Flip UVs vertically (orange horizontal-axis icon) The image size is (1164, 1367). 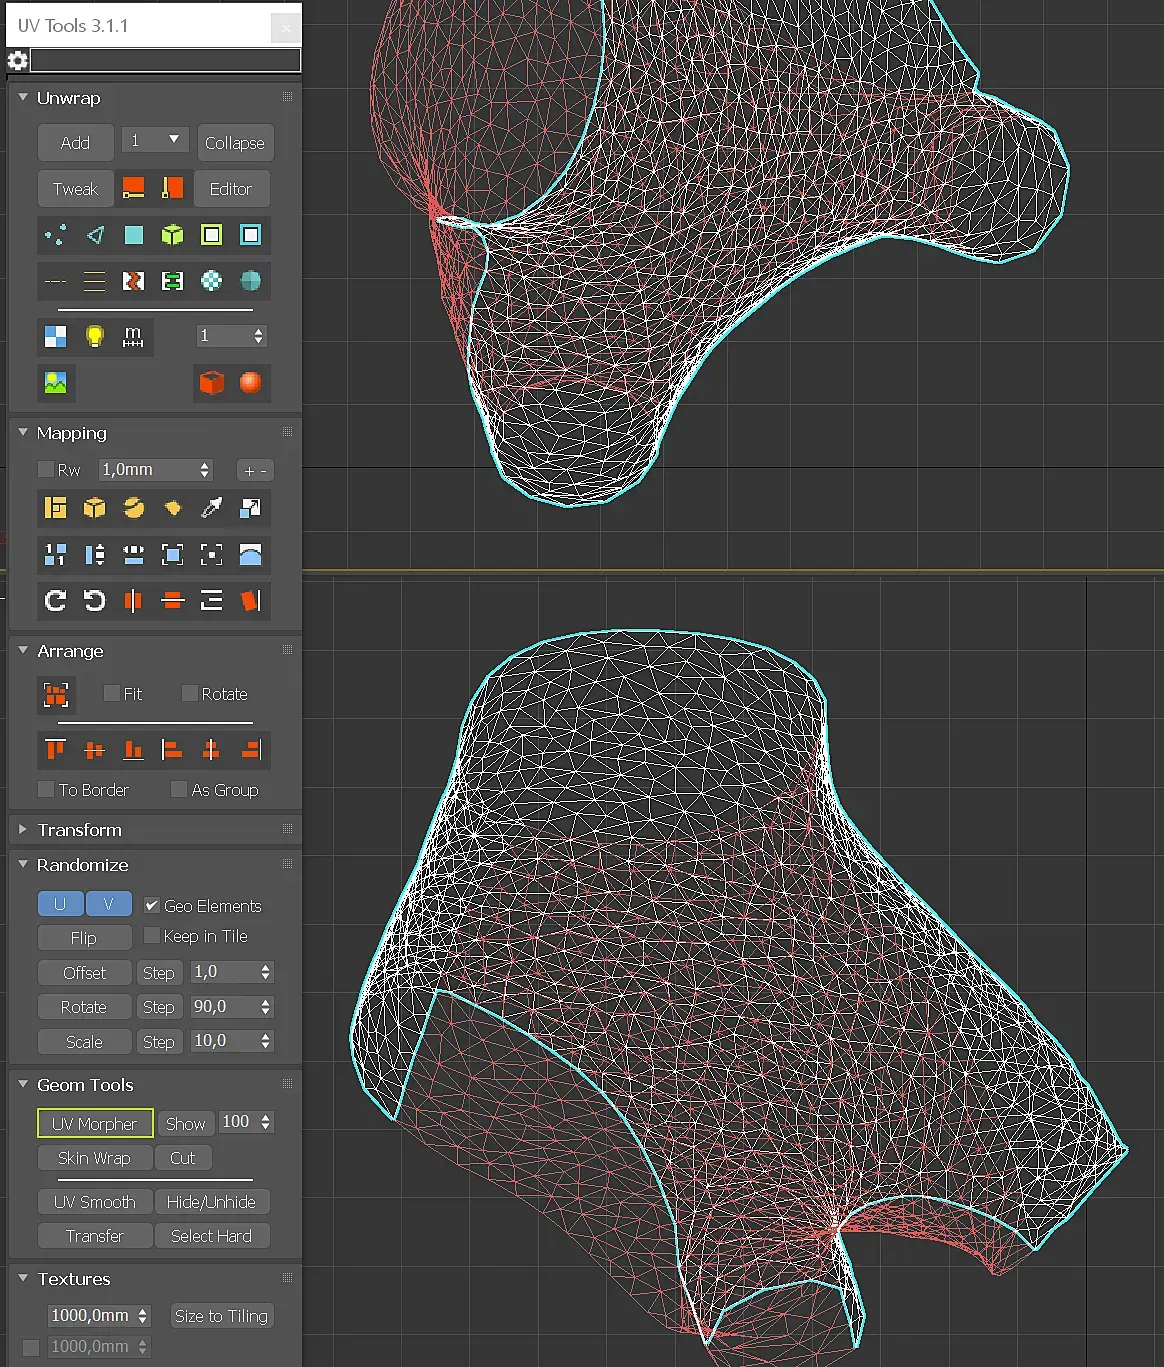(173, 600)
